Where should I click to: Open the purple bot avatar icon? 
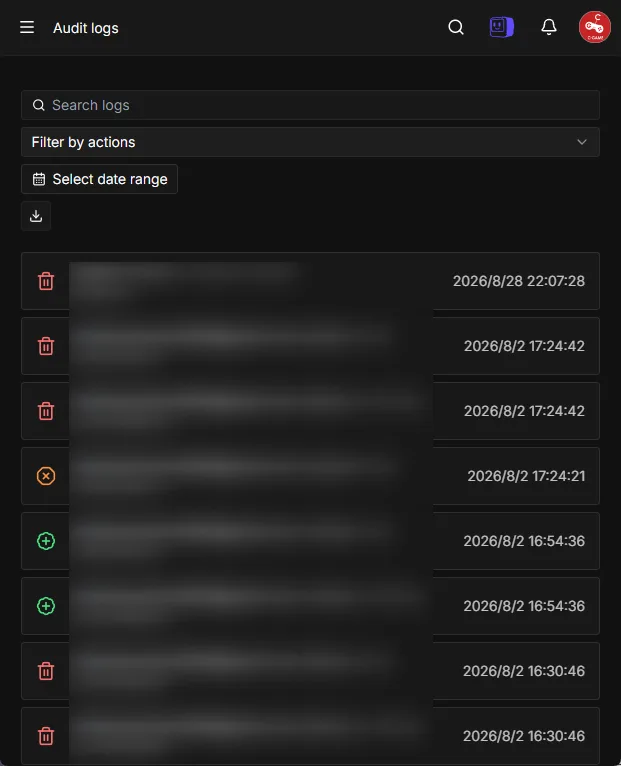click(x=501, y=27)
